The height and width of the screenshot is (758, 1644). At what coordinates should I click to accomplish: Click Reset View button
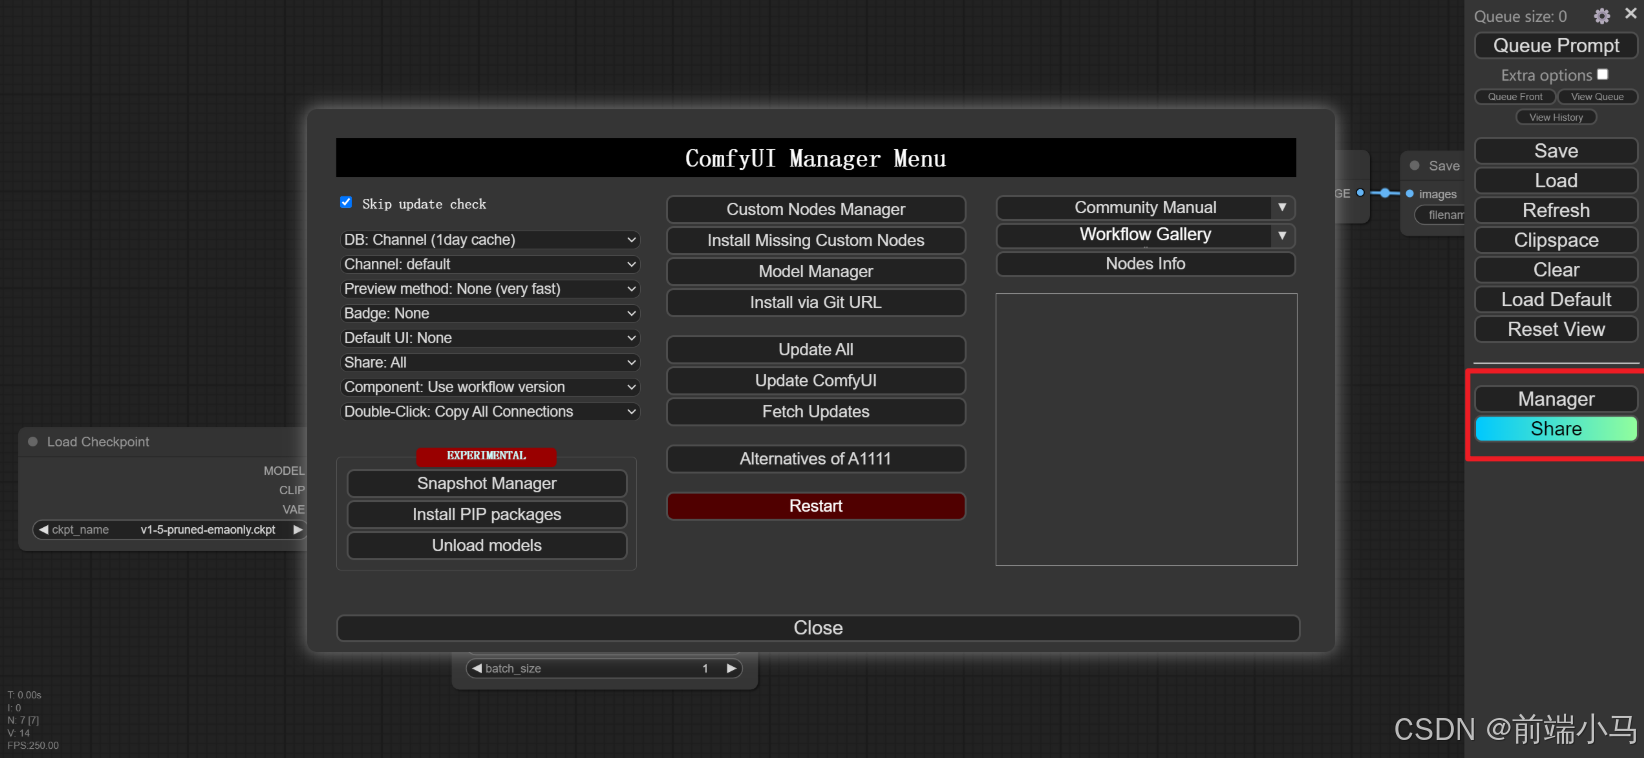coord(1556,329)
